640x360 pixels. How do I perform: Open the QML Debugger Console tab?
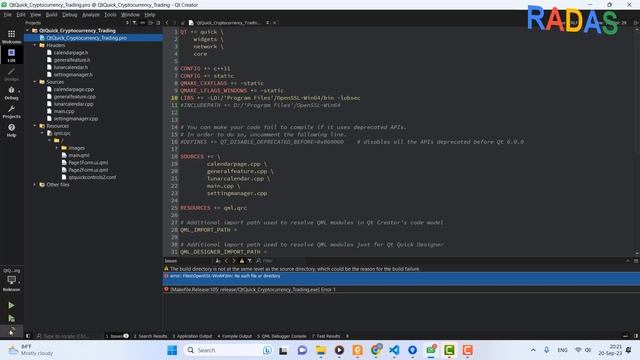[282, 336]
